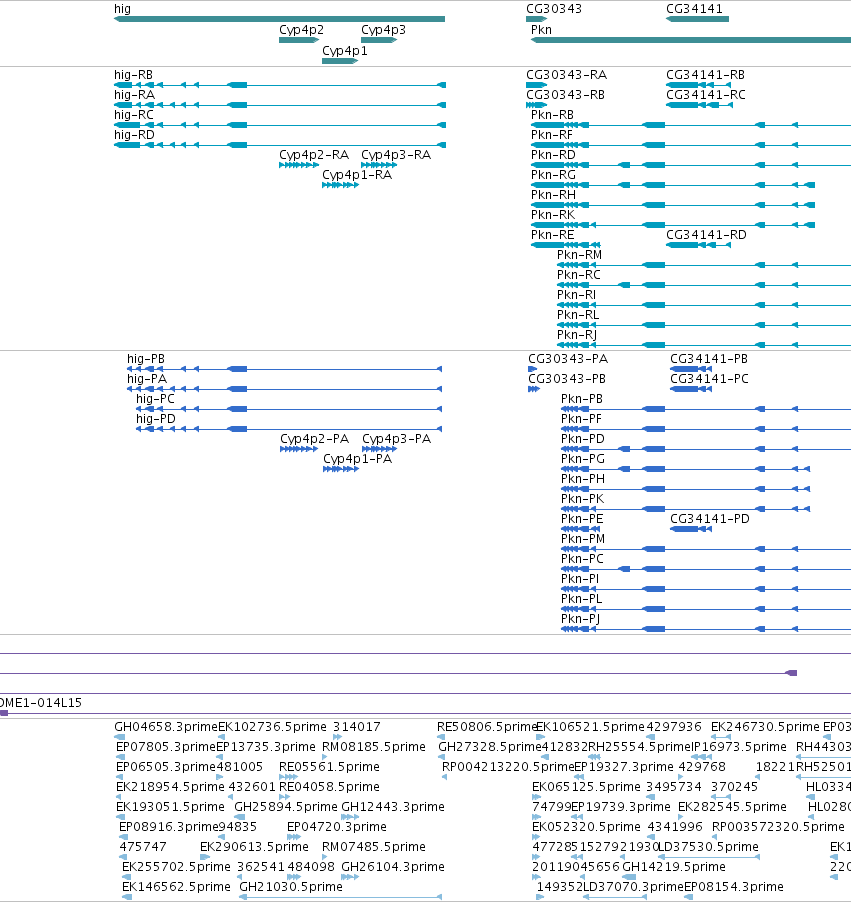Select the Pkn-RD transcript label
Screen dimensions: 851x902
(x=553, y=155)
